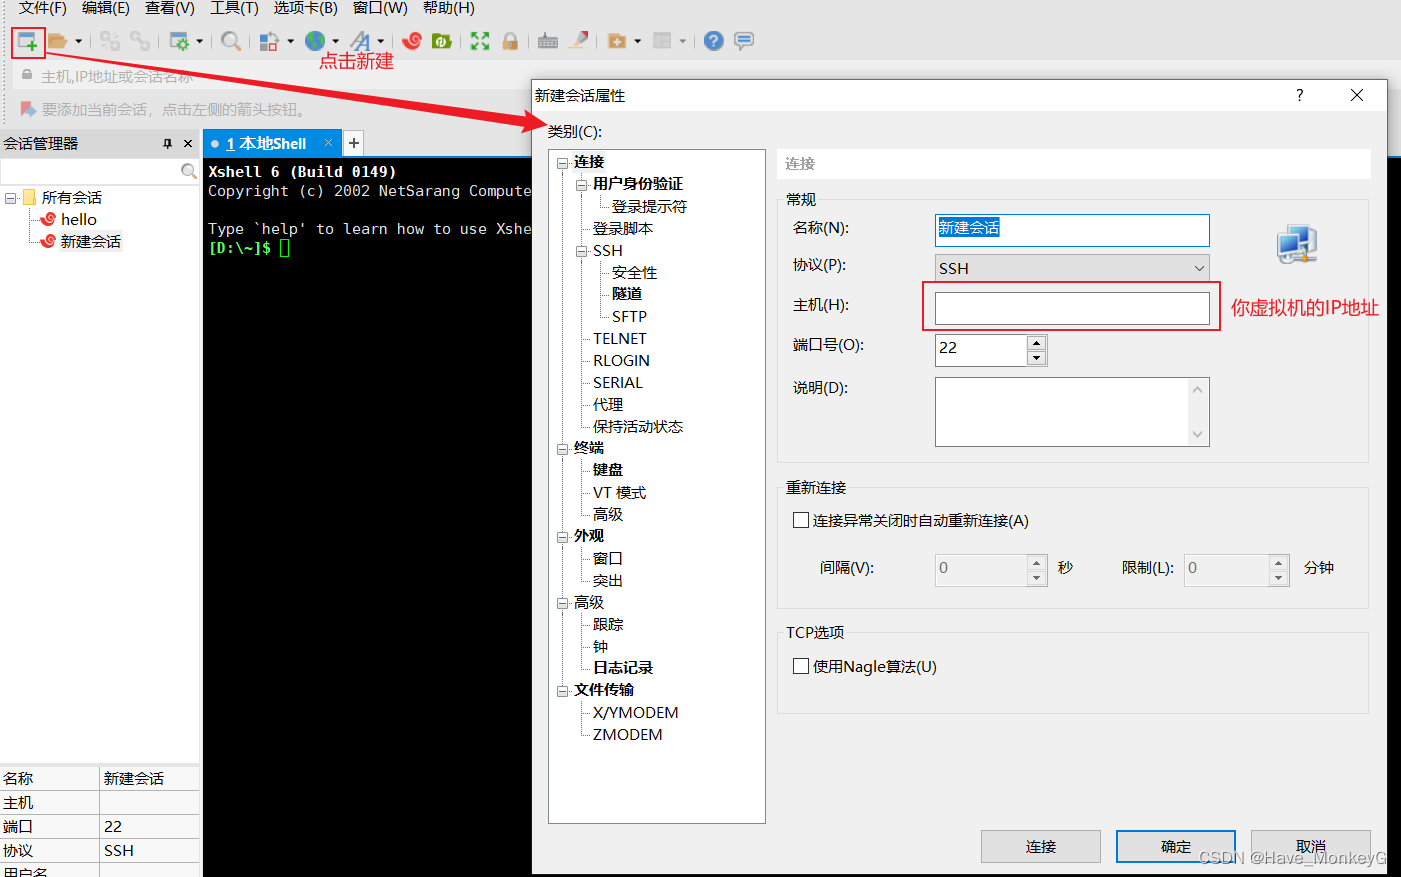Click the keyboard mapping toolbar icon
This screenshot has width=1401, height=877.
click(548, 41)
